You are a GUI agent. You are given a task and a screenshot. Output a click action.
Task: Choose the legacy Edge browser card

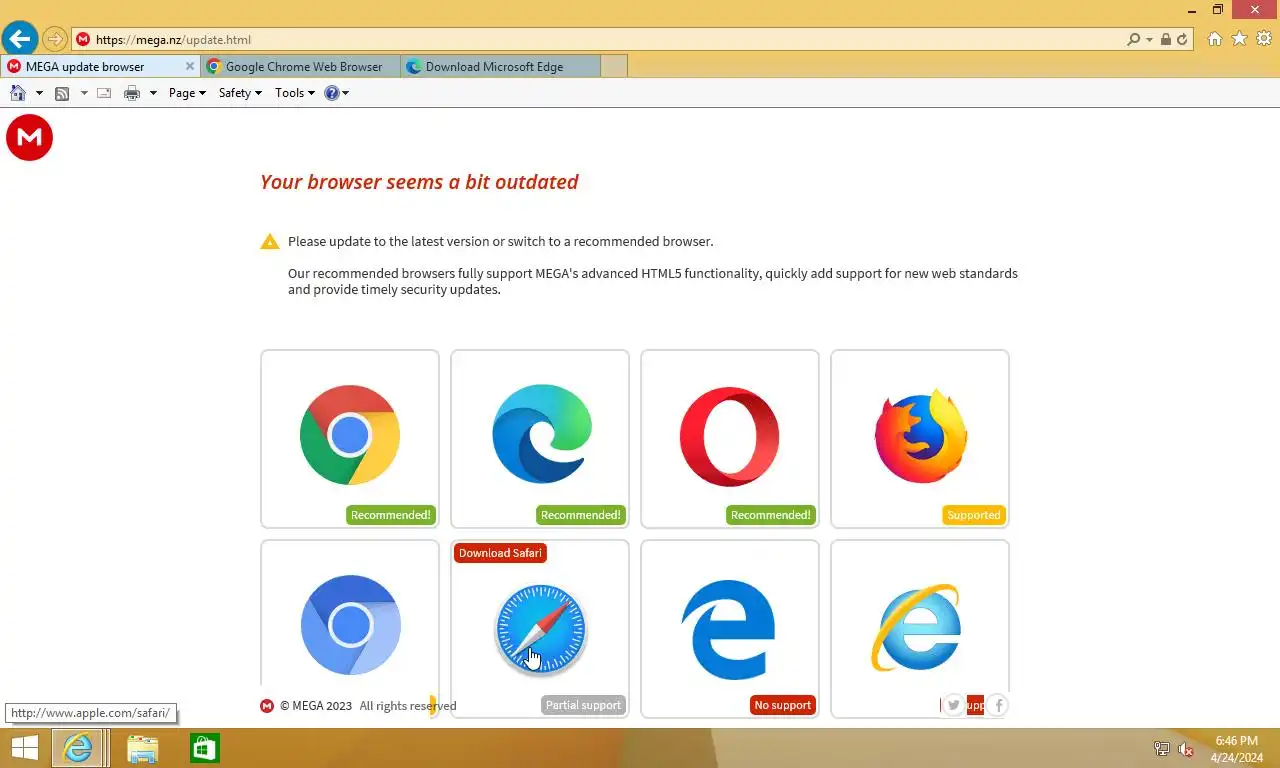coord(730,629)
